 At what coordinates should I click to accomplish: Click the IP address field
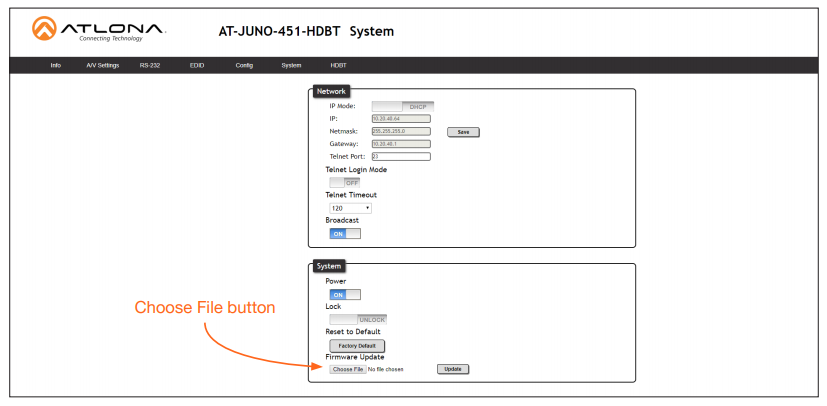point(401,119)
